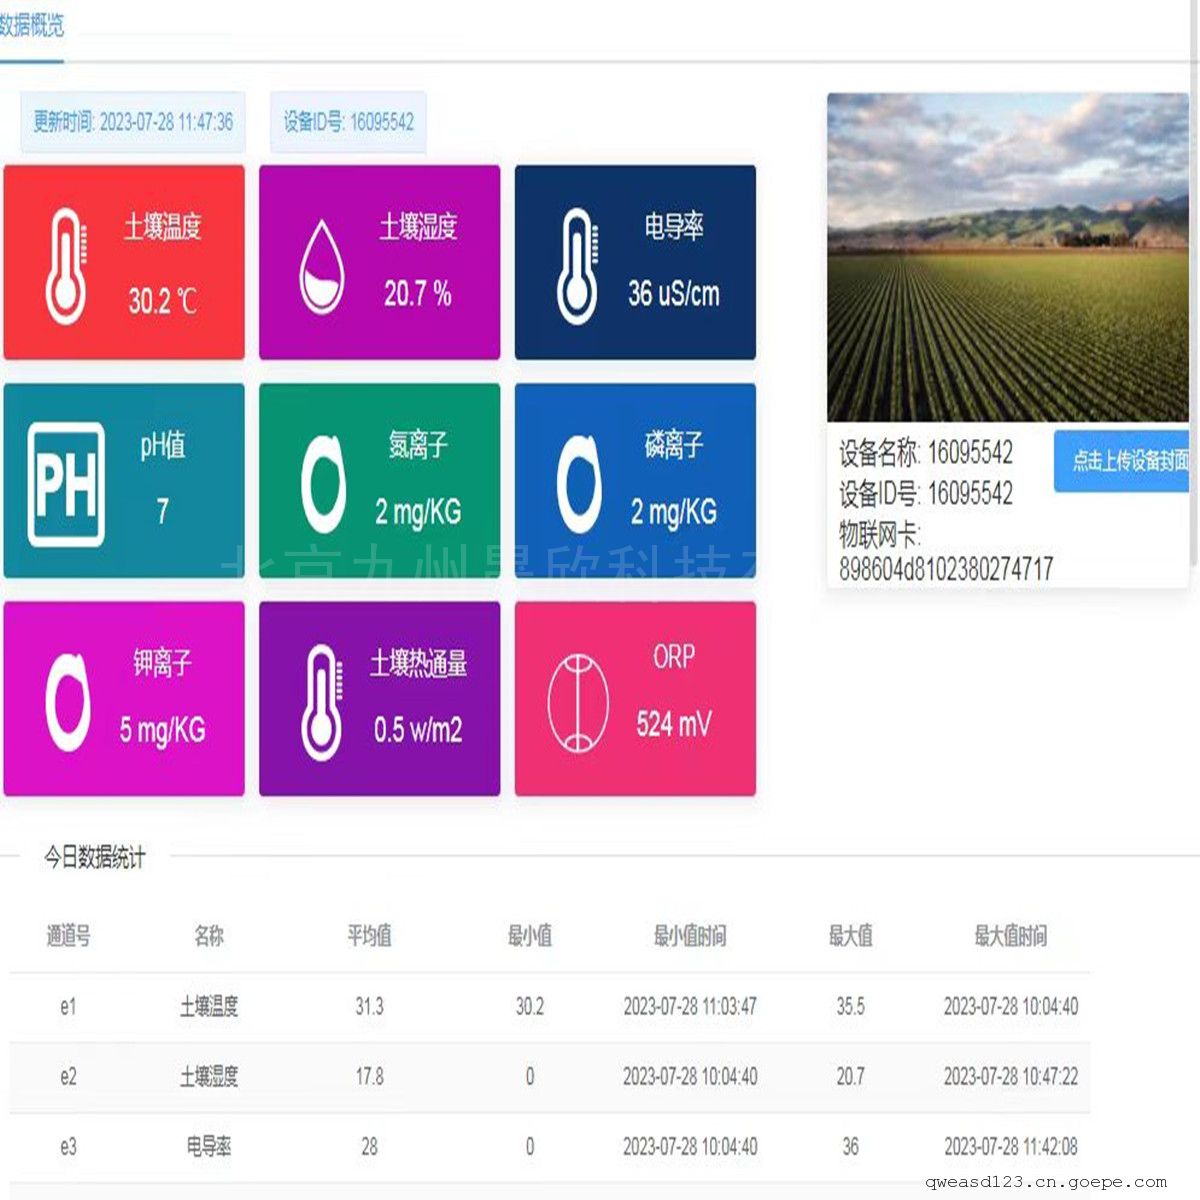The image size is (1200, 1200).
Task: Select the e2 土壤湿度 table row
Action: [548, 1077]
